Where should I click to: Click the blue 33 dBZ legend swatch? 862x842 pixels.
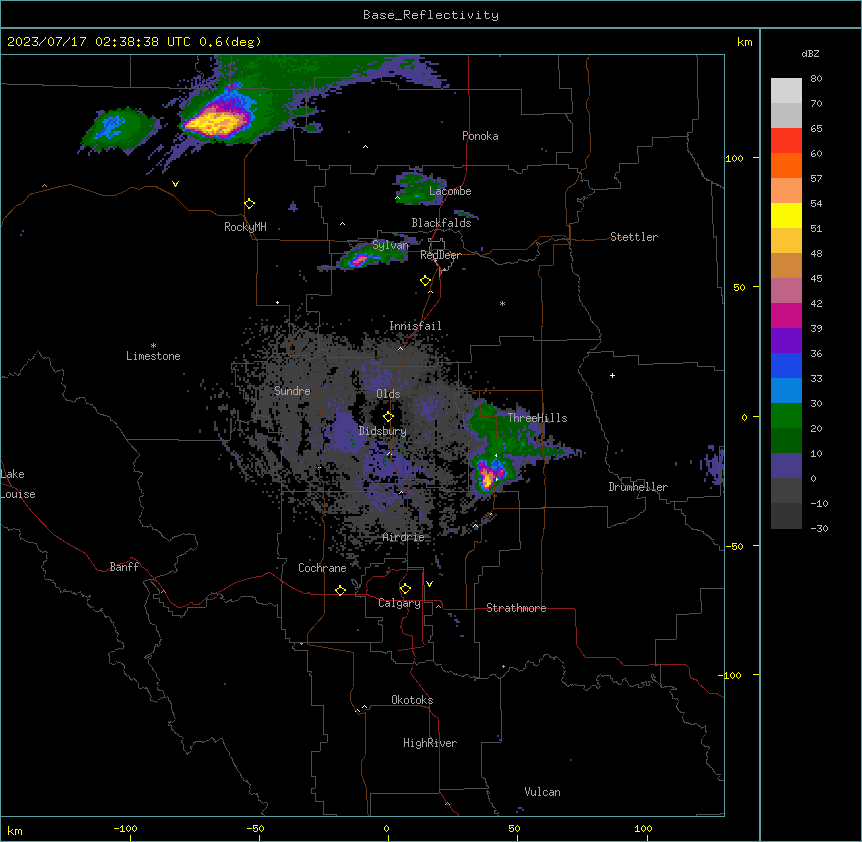tap(786, 365)
